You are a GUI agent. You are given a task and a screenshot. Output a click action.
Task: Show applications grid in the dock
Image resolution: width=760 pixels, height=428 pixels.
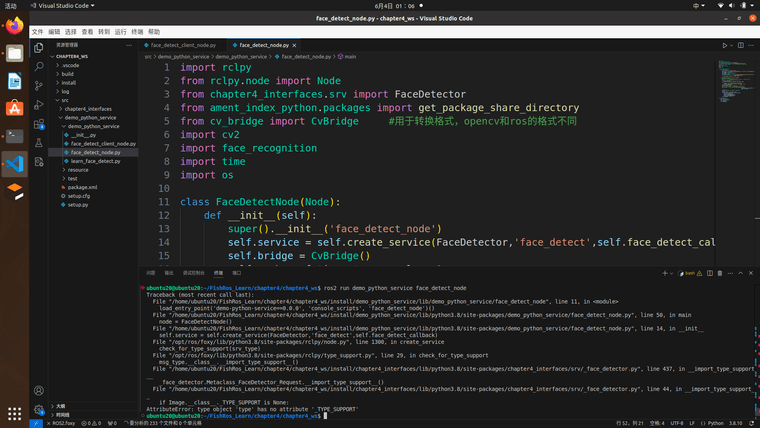15,413
